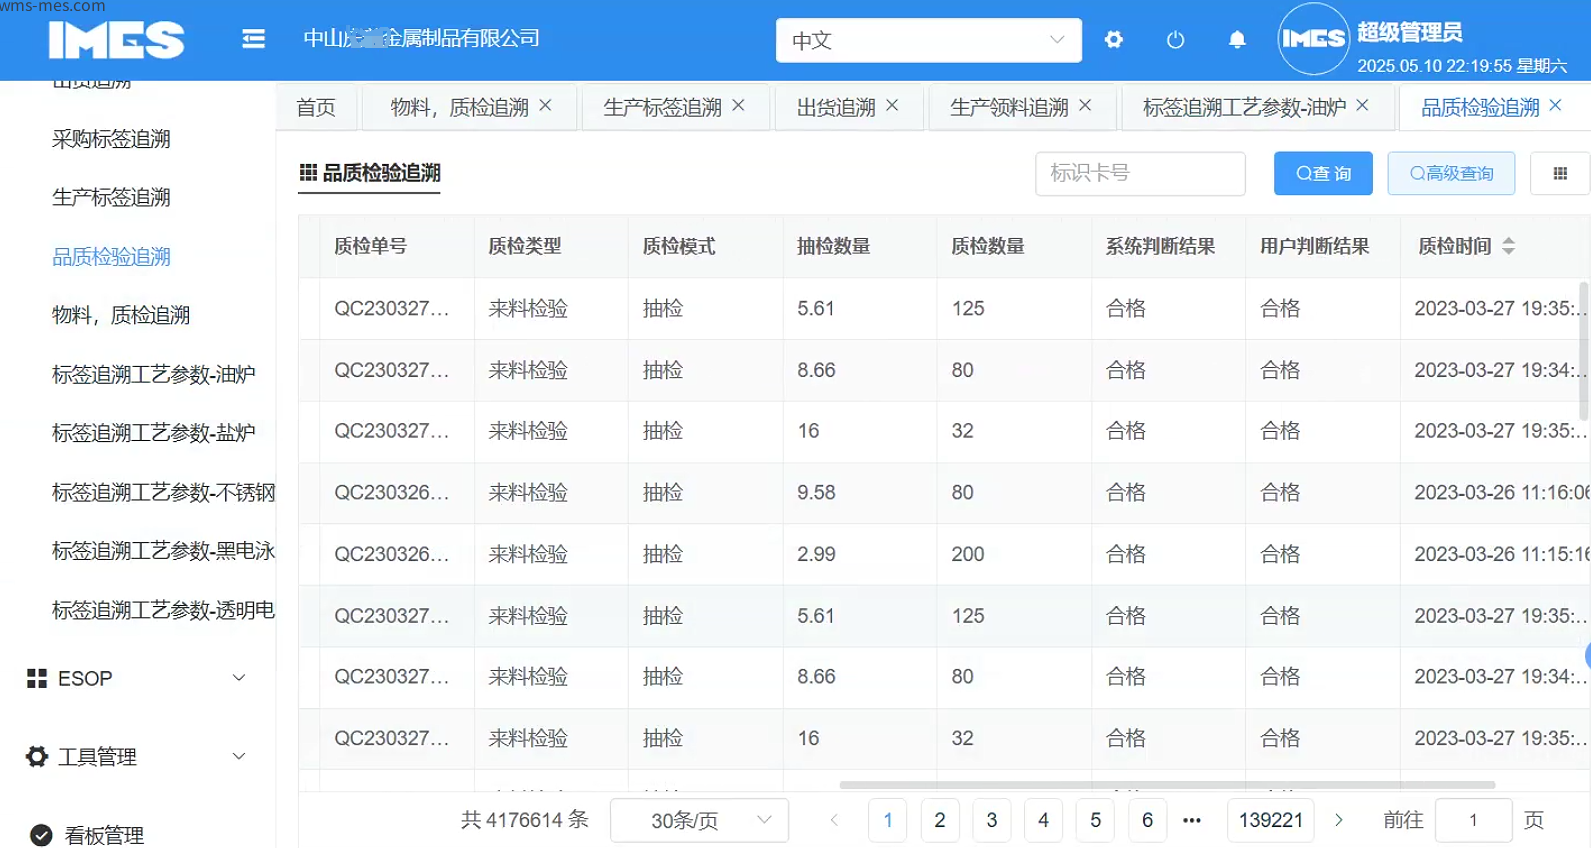Close the 生产领料追溯 tab
The width and height of the screenshot is (1591, 848).
tap(1085, 105)
